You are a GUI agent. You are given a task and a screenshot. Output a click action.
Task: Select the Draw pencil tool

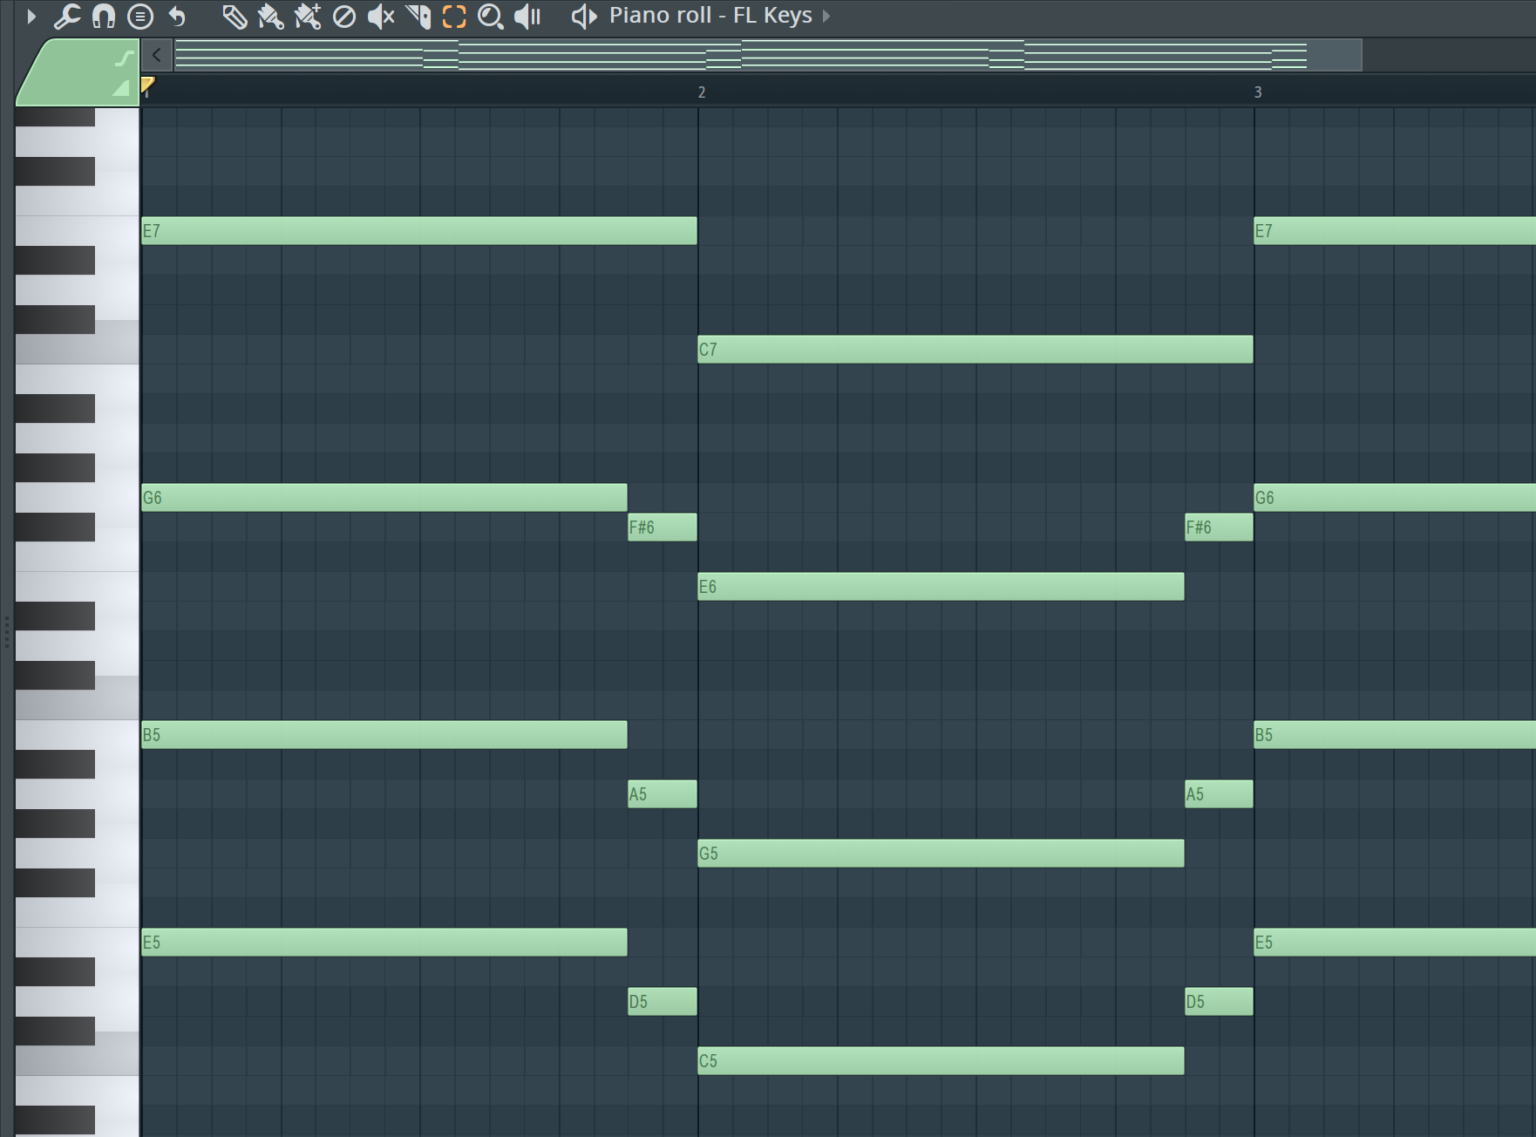234,16
